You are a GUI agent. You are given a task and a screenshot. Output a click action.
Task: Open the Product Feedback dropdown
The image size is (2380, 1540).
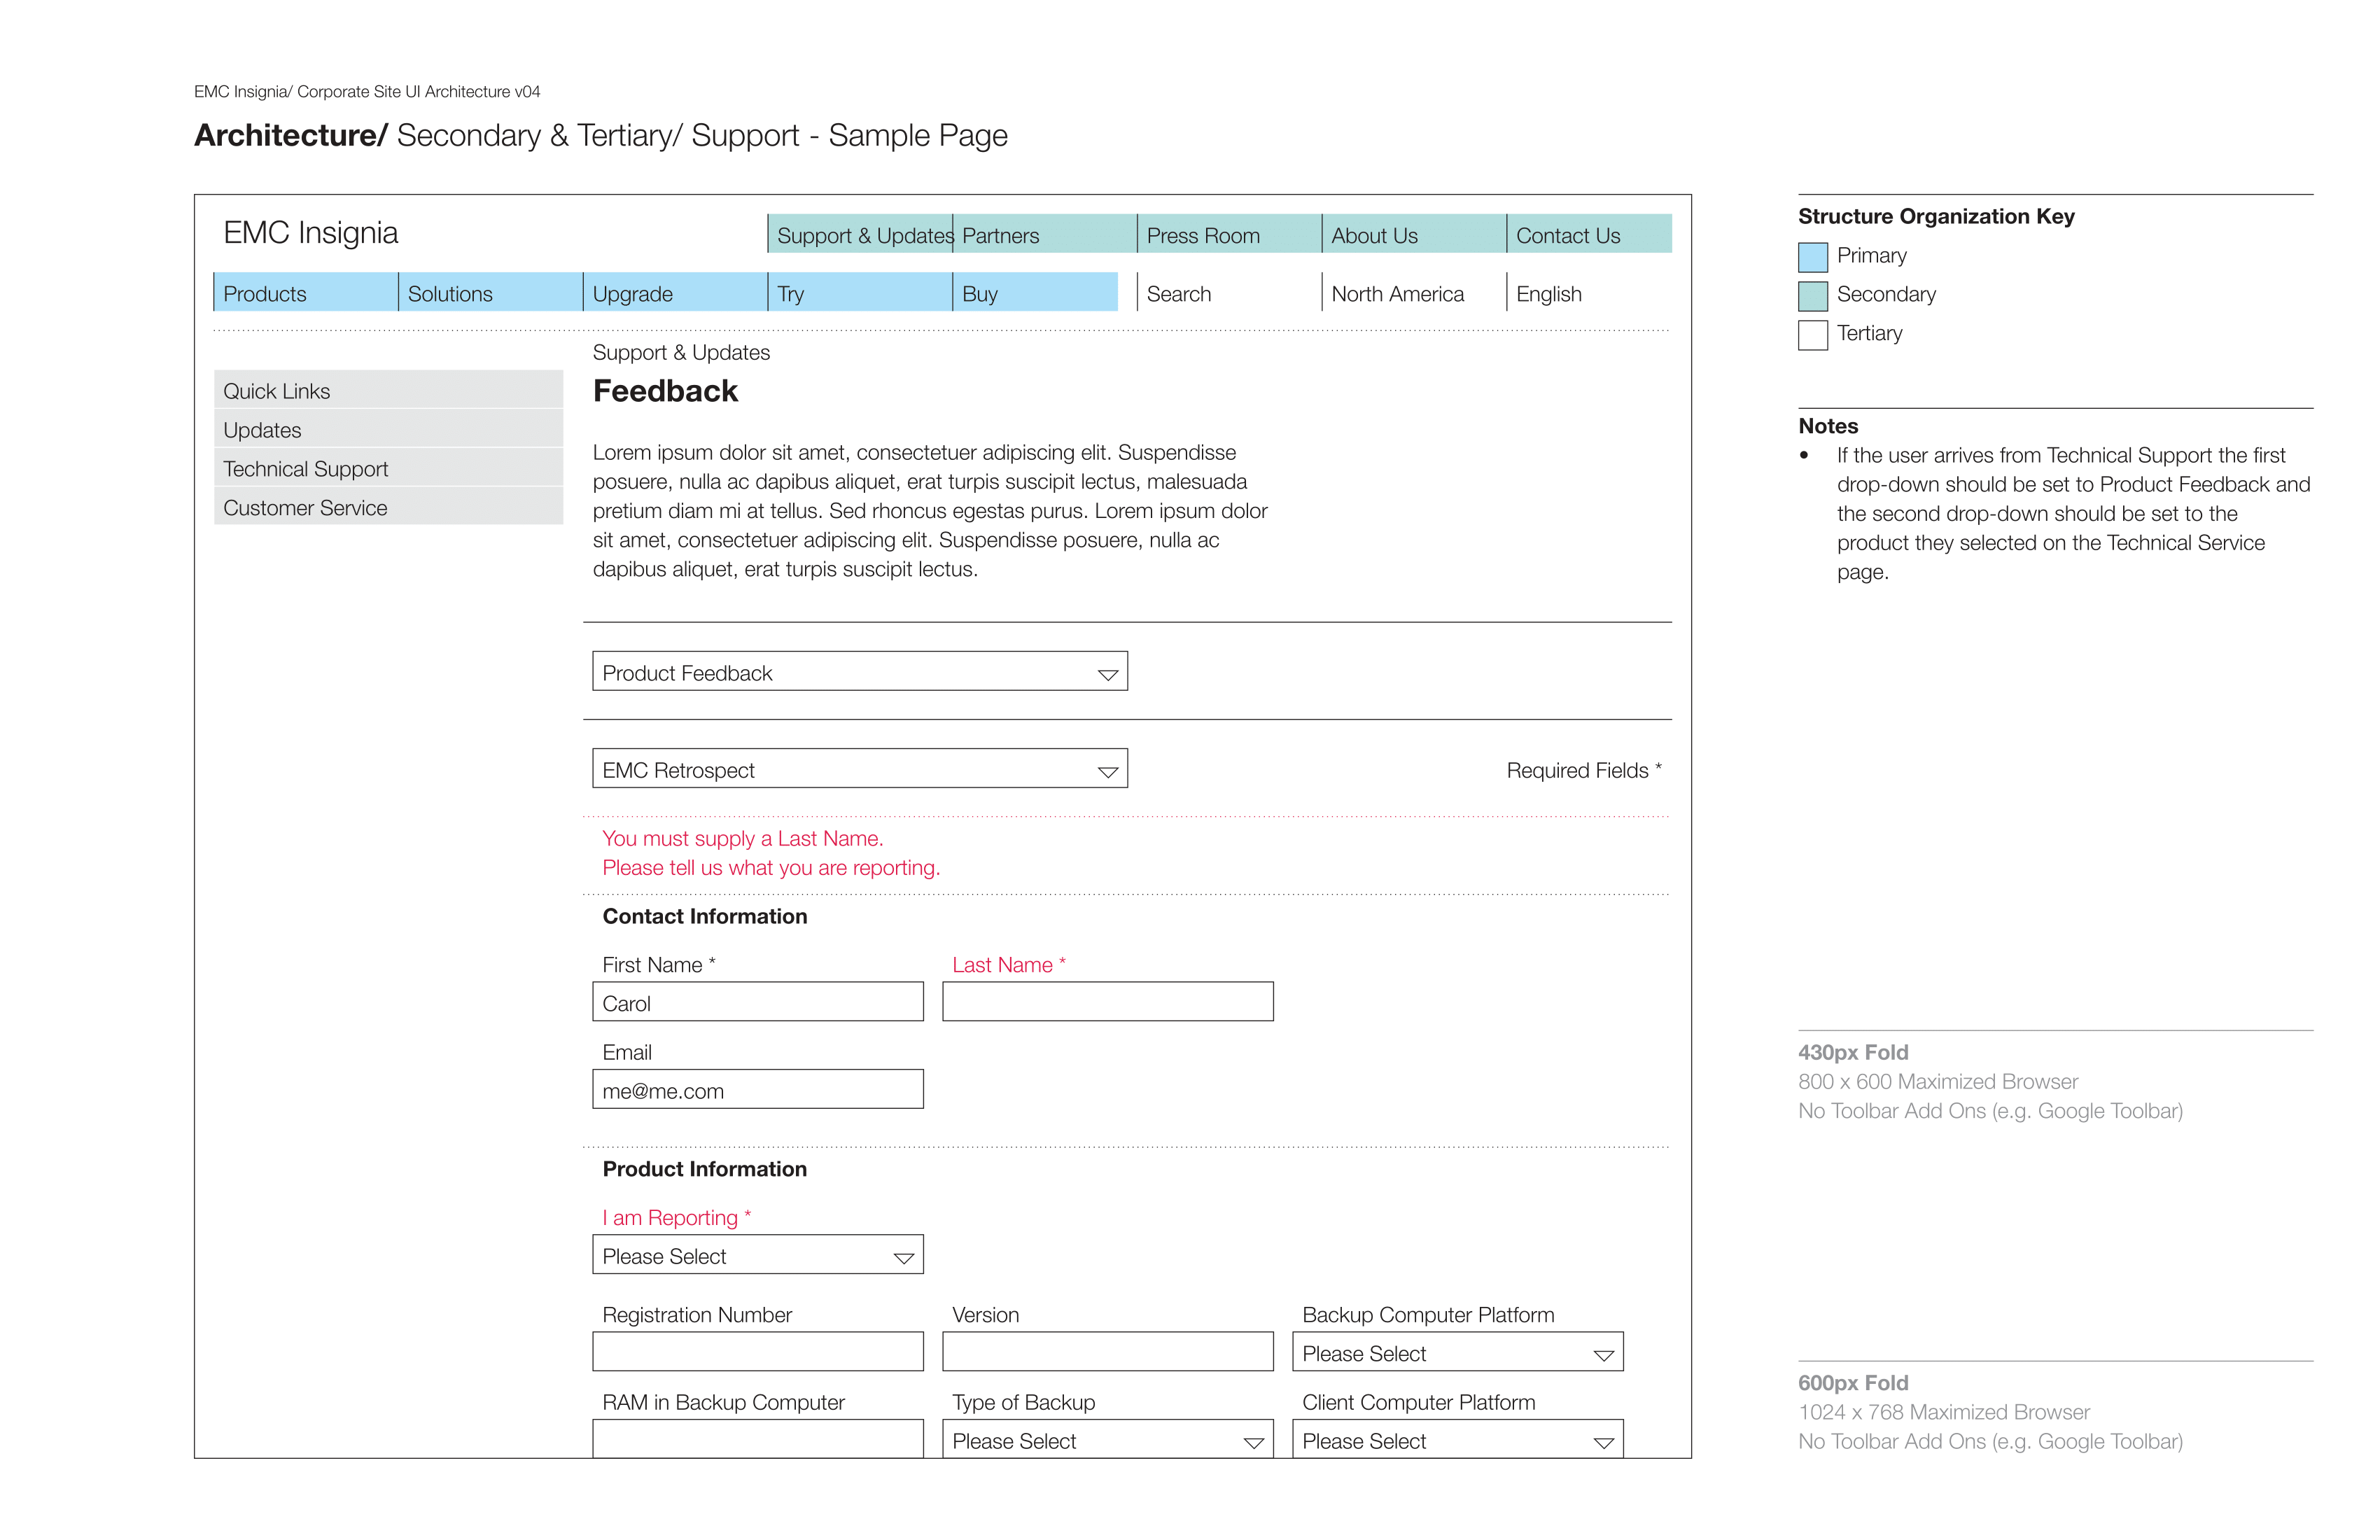coord(859,671)
